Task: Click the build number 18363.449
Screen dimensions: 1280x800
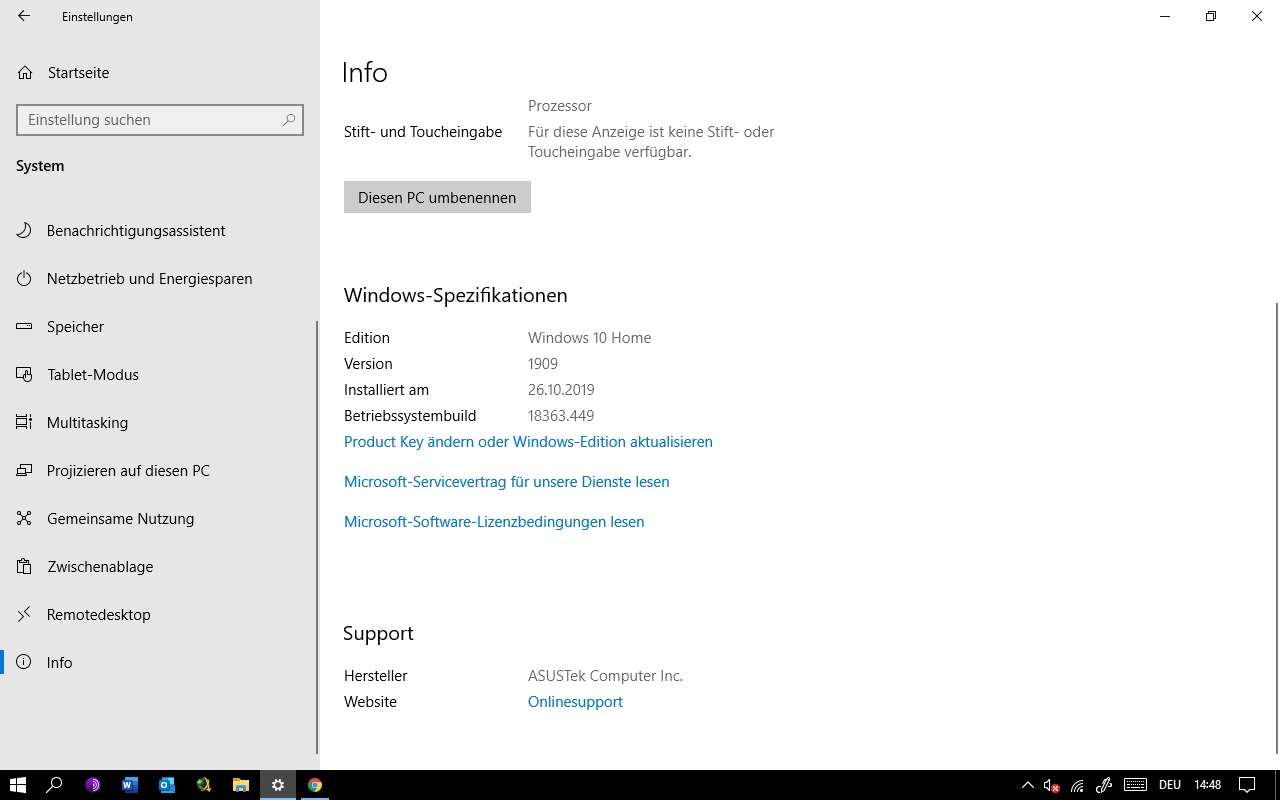Action: point(561,416)
